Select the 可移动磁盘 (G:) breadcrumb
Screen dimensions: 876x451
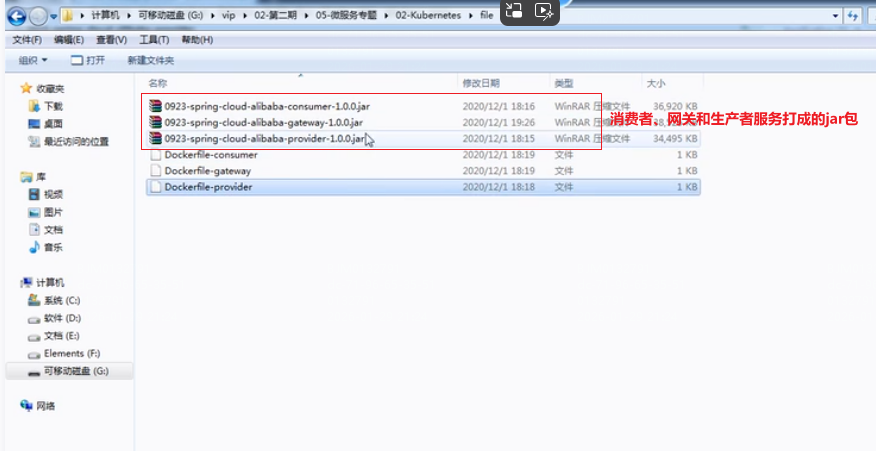tap(170, 15)
